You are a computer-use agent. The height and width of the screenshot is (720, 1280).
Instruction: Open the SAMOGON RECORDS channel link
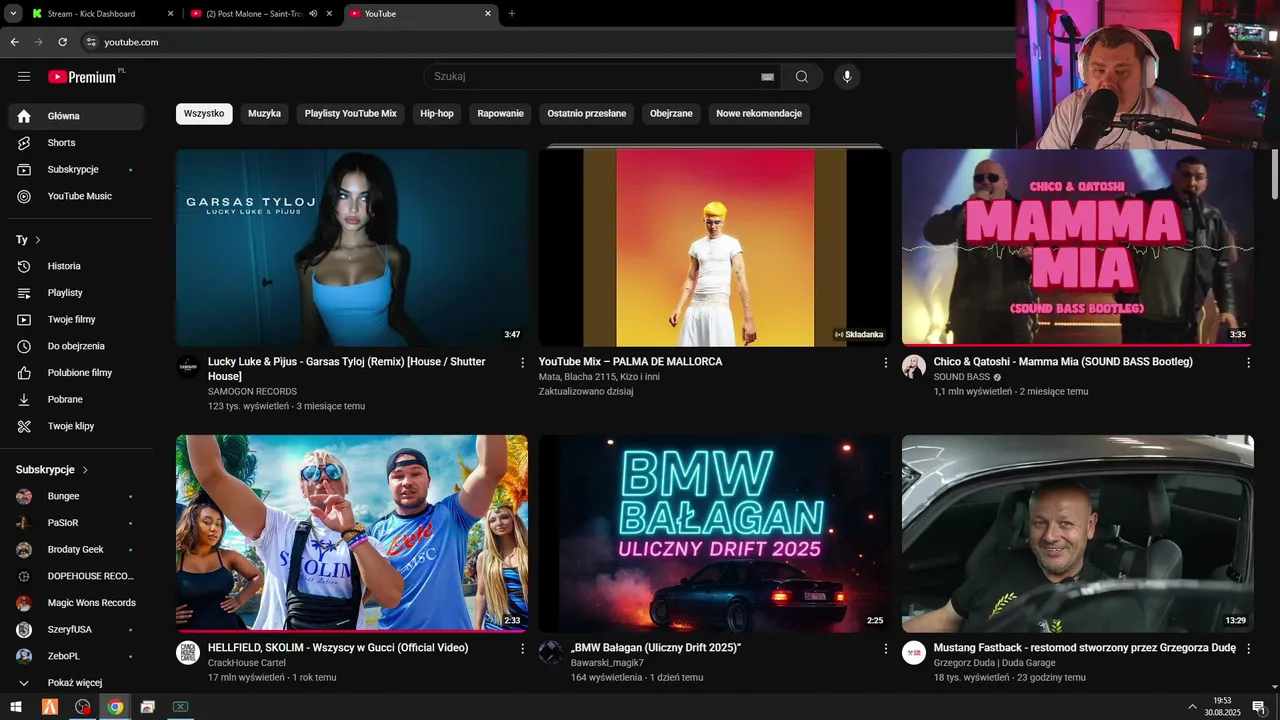point(252,392)
